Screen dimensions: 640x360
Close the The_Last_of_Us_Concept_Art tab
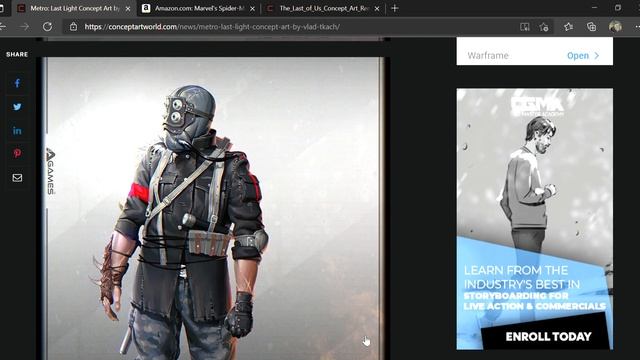(x=377, y=8)
